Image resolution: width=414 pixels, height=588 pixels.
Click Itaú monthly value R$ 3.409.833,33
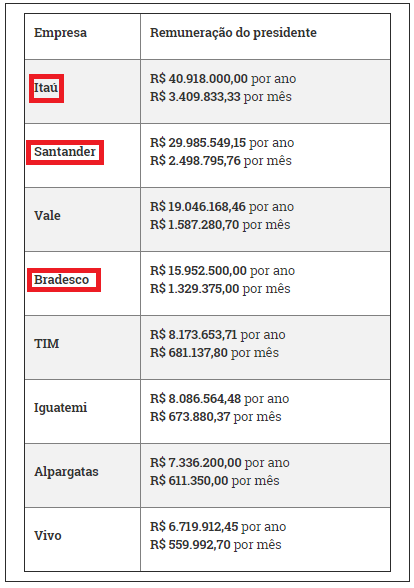point(195,97)
